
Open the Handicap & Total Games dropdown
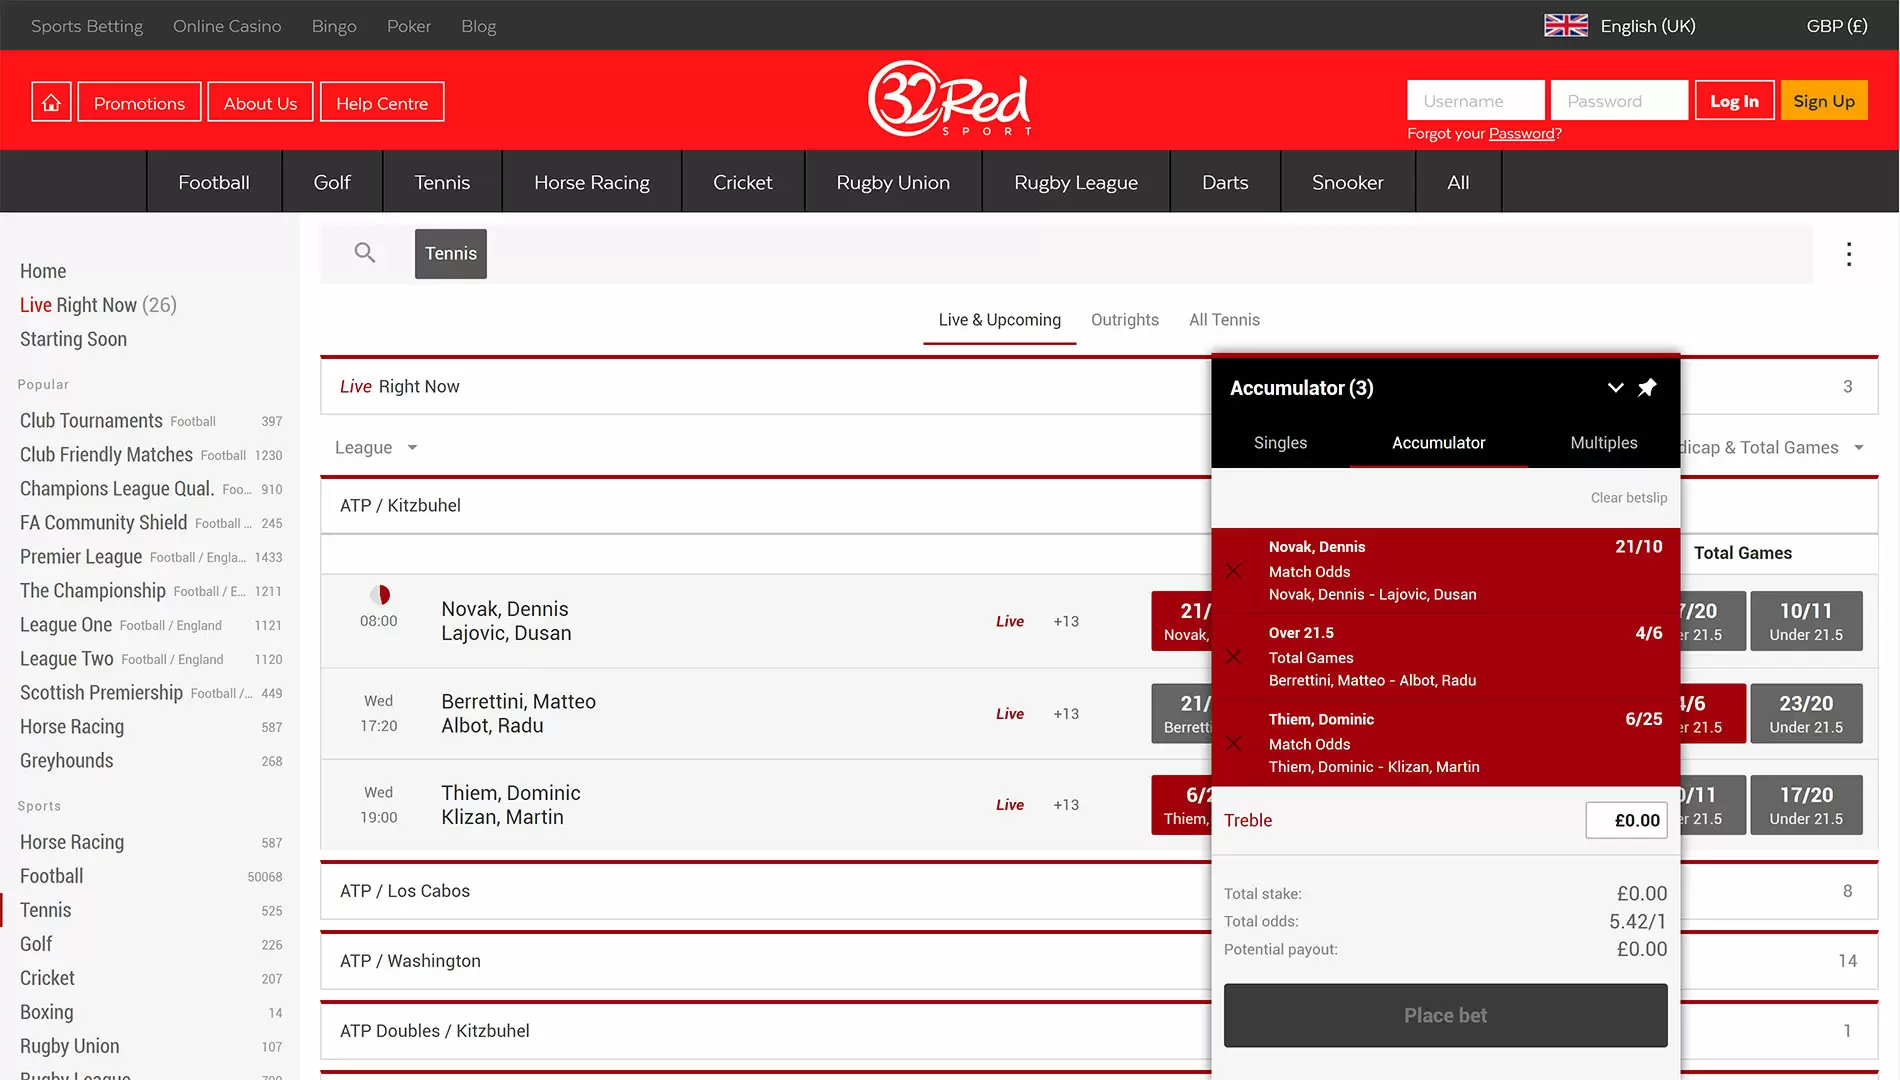tap(1772, 447)
